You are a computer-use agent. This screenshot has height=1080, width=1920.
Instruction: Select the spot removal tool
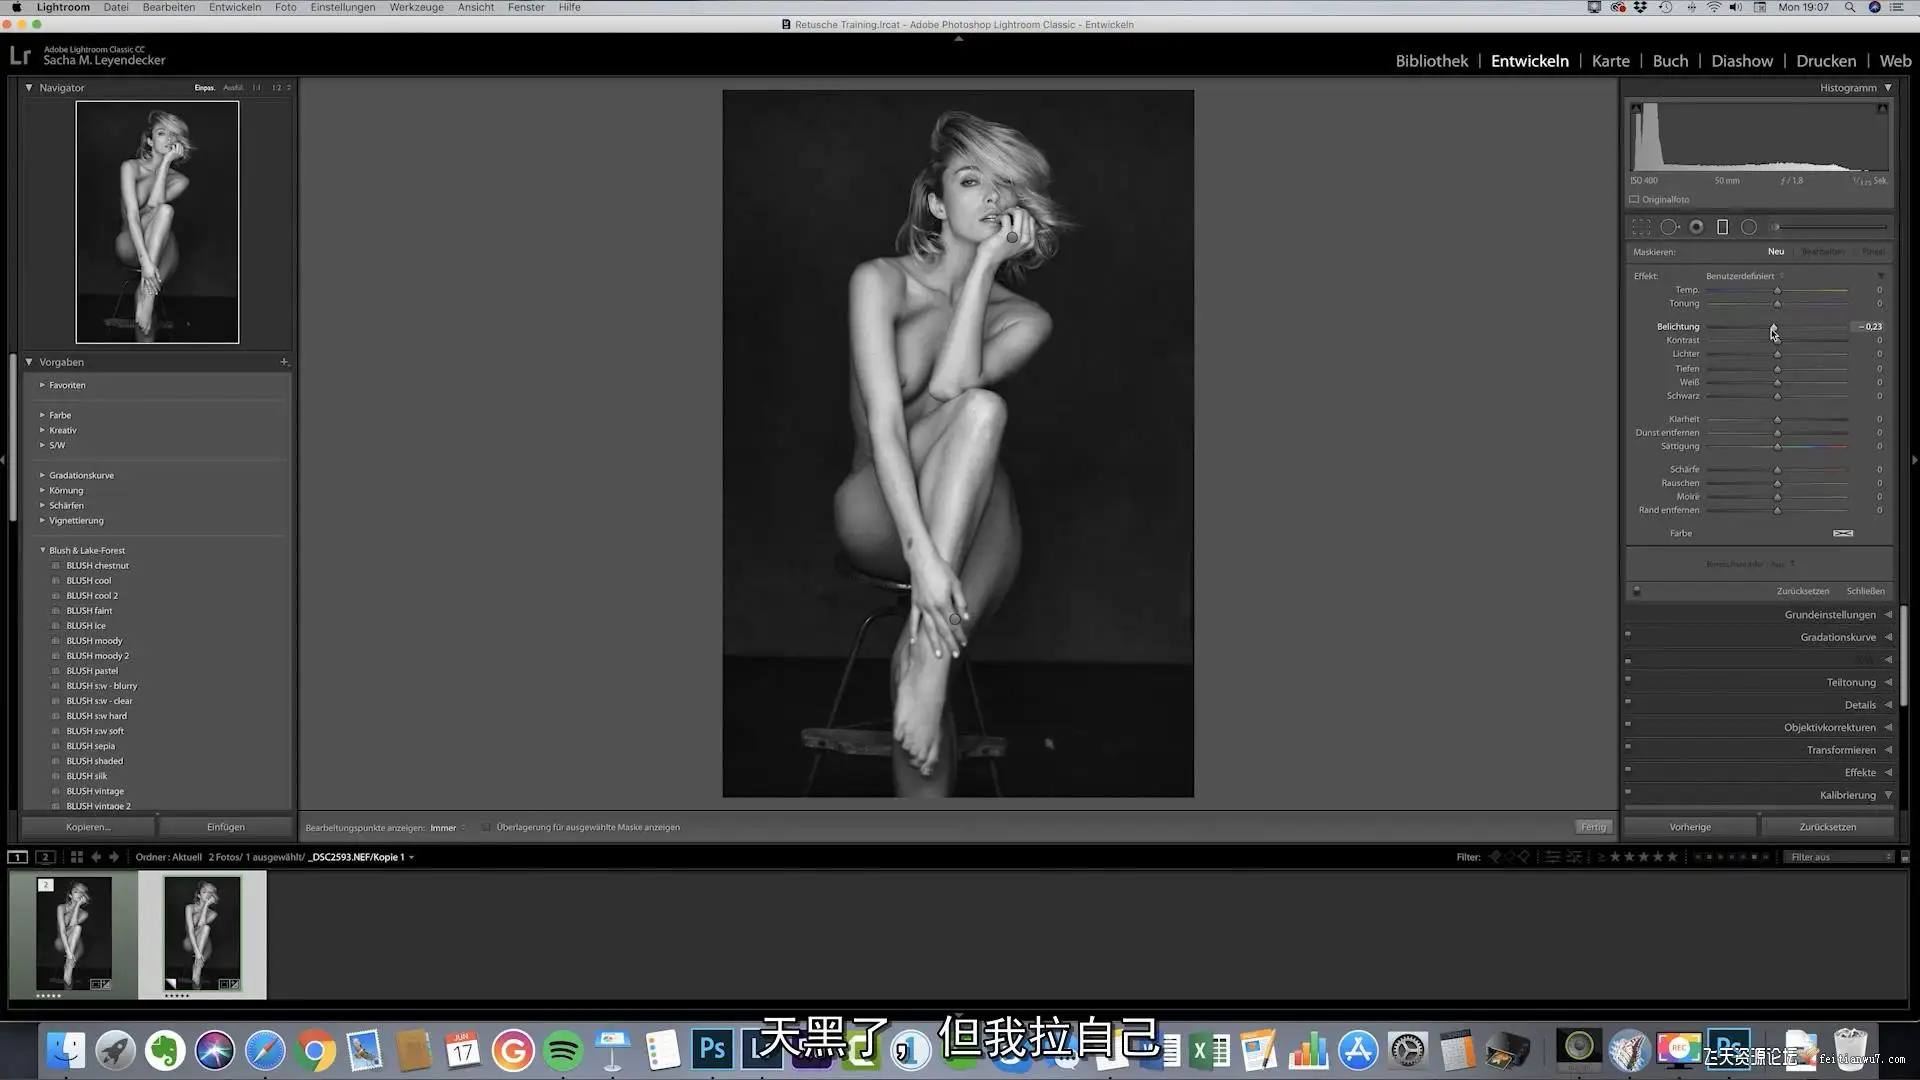point(1669,227)
